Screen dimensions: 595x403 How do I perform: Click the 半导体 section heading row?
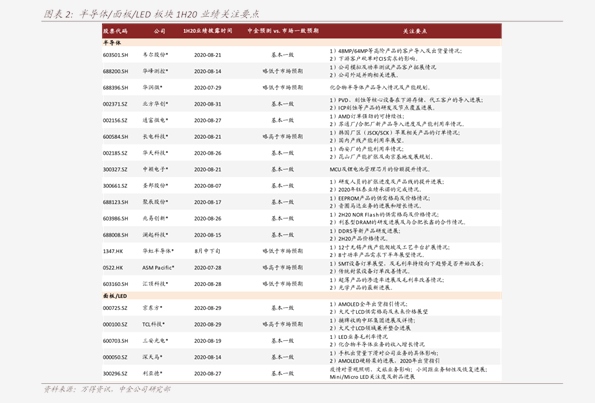[302, 43]
